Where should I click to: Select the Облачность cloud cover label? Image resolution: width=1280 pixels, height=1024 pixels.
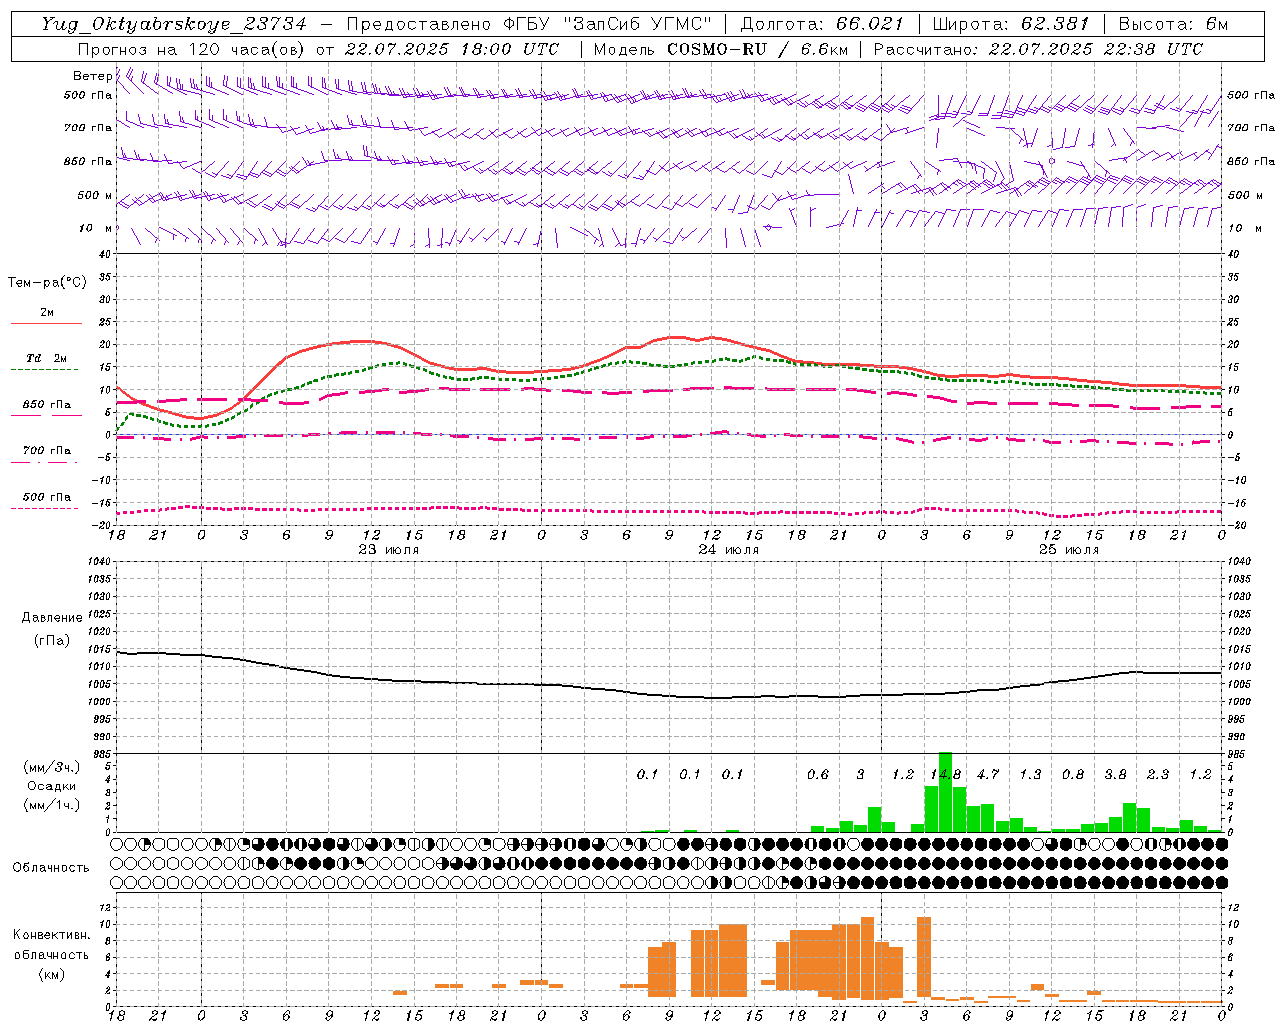coord(51,867)
